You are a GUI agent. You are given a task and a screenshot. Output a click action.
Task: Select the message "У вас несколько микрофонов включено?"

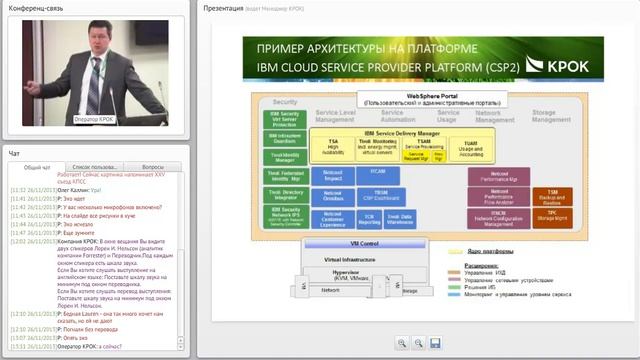[86, 207]
